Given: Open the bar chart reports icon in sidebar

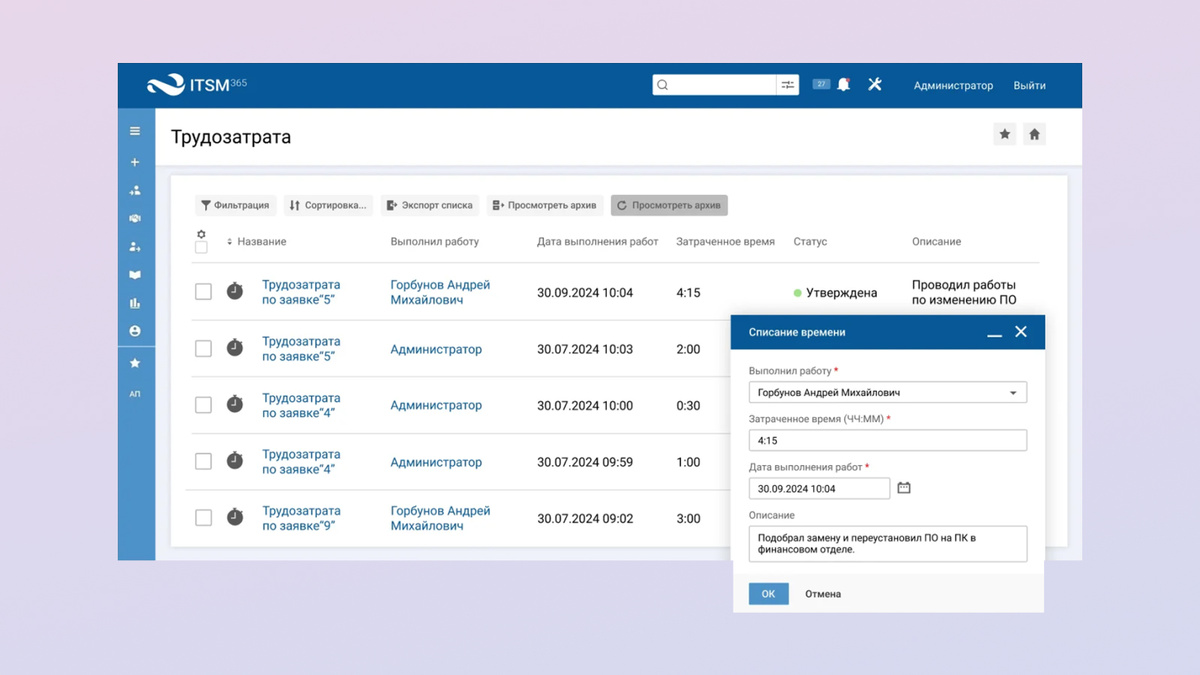Looking at the screenshot, I should point(135,303).
